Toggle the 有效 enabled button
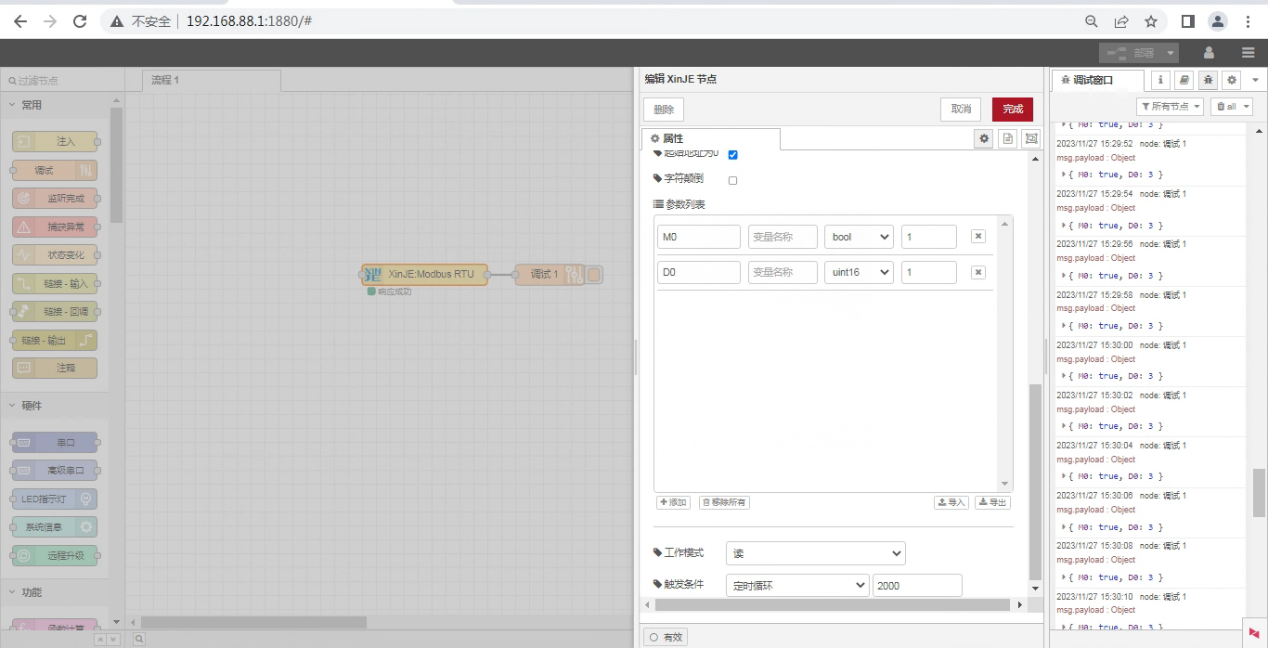This screenshot has height=648, width=1268. coord(666,637)
